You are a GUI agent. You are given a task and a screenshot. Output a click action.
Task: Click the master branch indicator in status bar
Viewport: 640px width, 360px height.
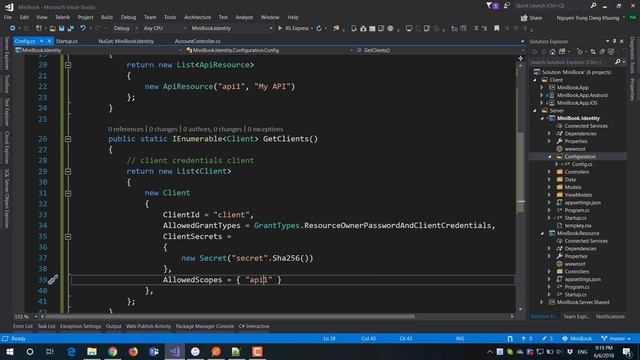[x=616, y=338]
